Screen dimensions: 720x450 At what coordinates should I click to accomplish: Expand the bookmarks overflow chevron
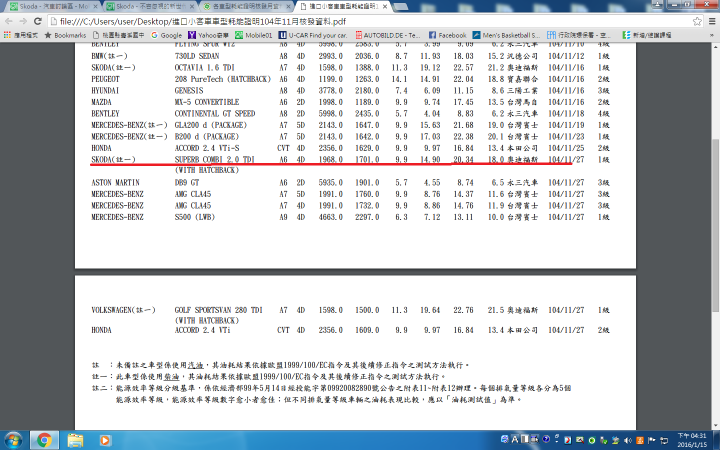tap(712, 35)
